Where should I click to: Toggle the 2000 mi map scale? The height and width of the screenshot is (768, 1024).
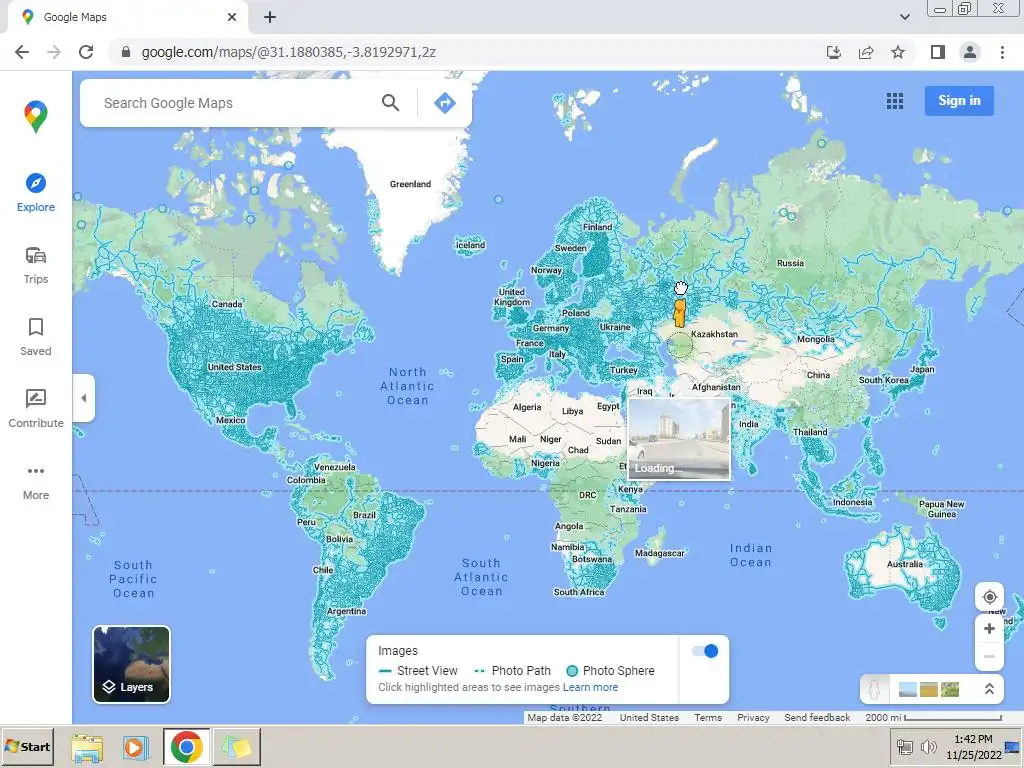[933, 717]
